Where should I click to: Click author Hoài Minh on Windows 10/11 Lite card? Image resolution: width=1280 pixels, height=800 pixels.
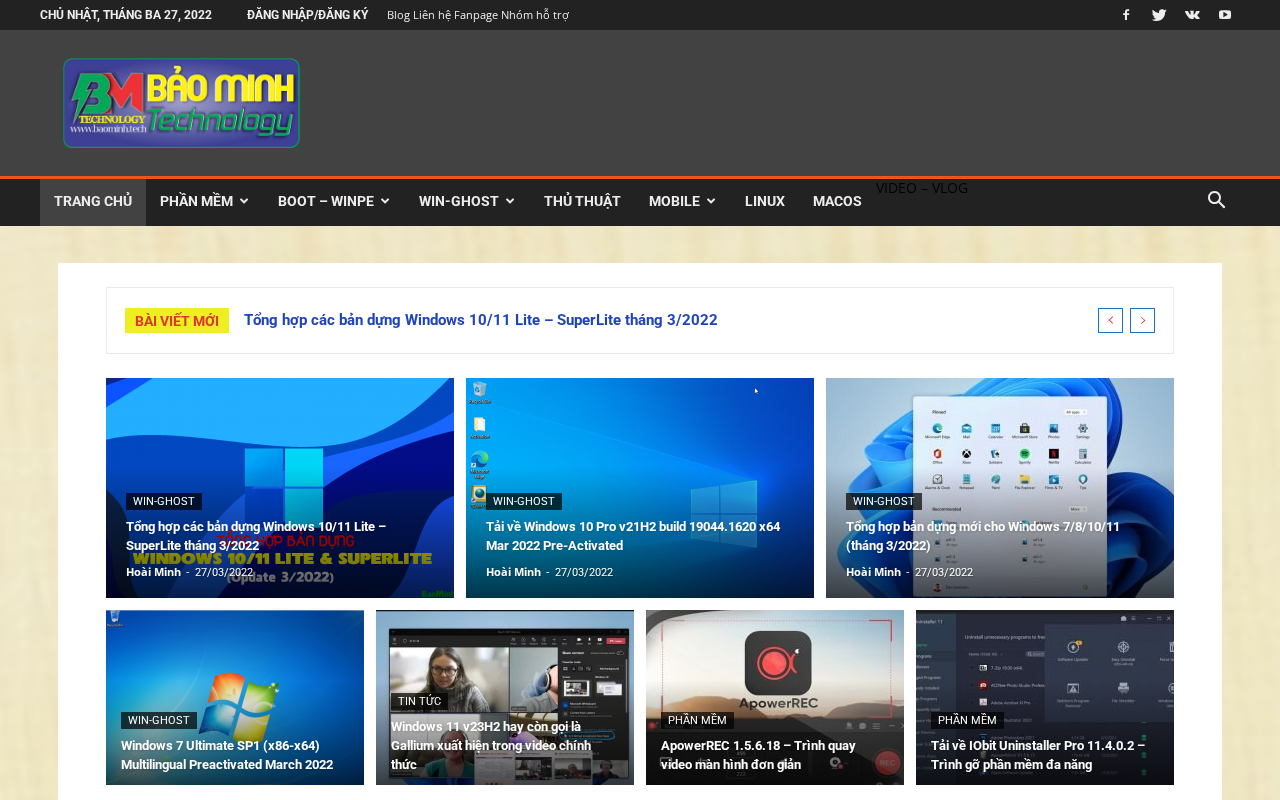point(154,572)
